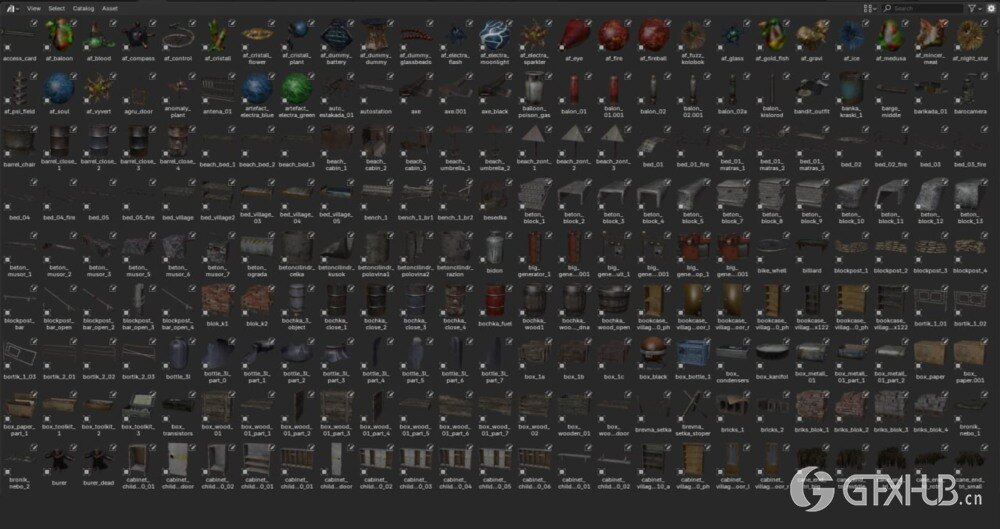Select the blok_k1 brick block thumbnail
The width and height of the screenshot is (1000, 529).
coord(217,301)
